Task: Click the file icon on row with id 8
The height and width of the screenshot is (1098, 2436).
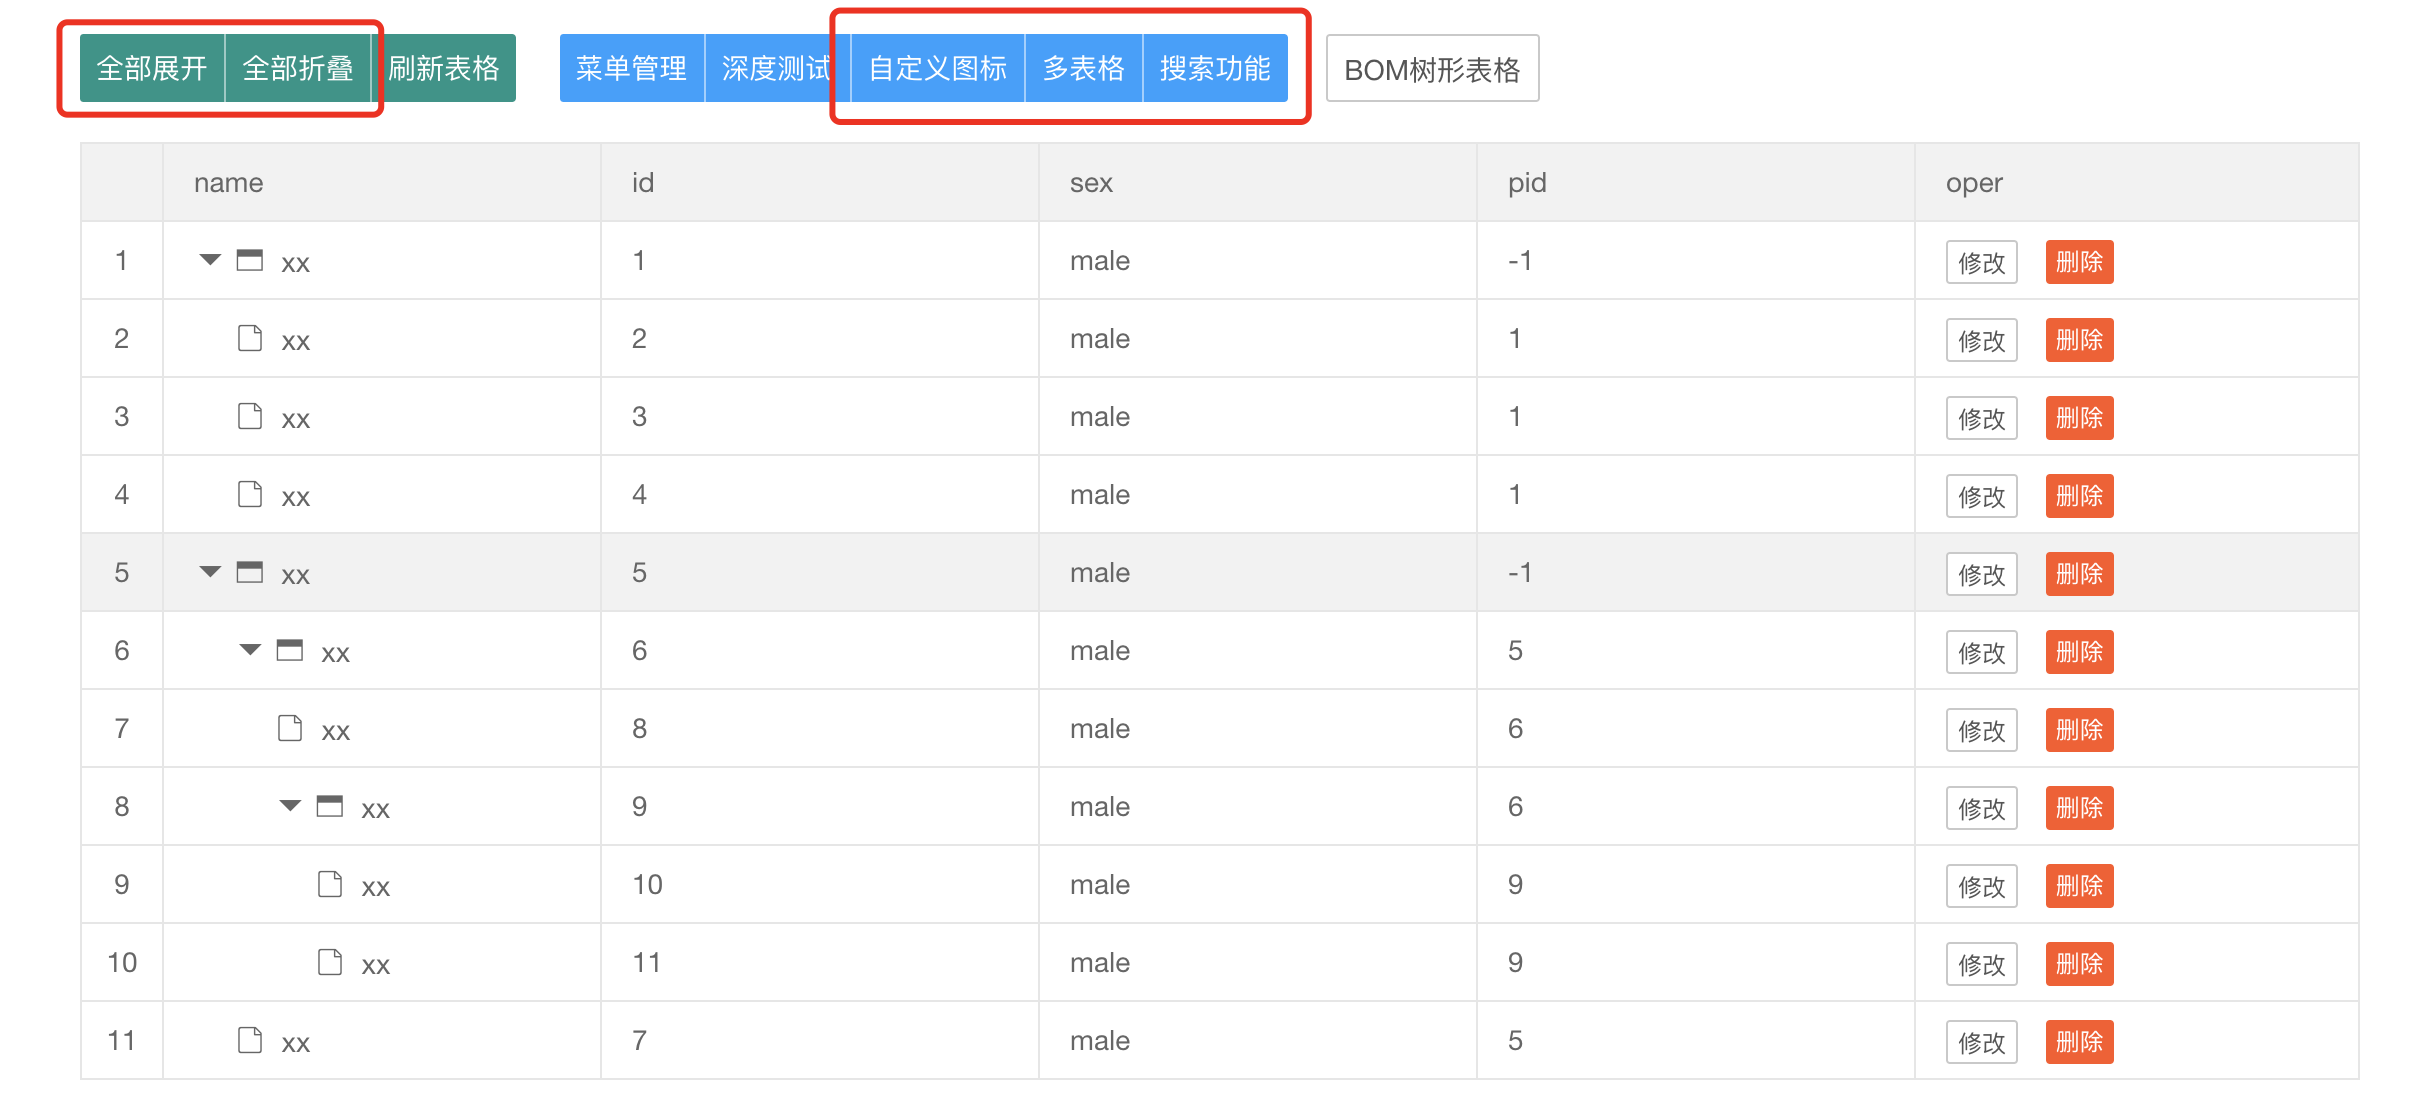Action: point(291,728)
